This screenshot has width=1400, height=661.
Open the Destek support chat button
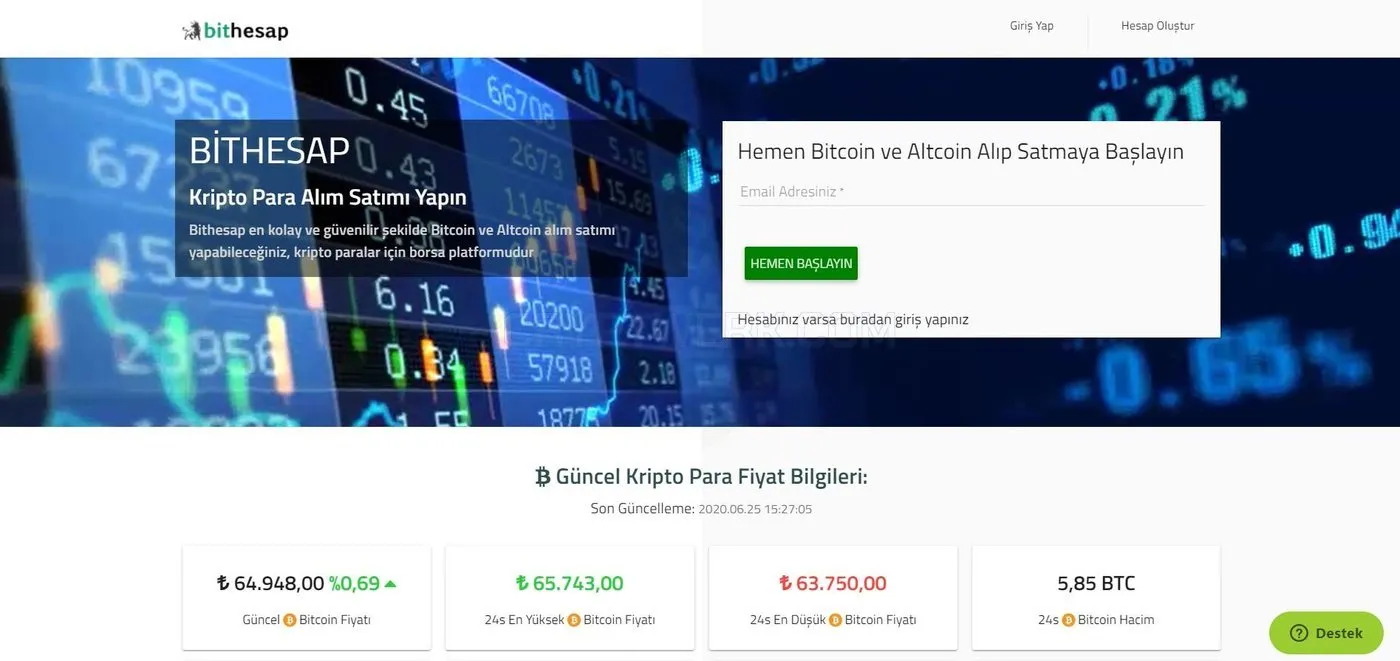click(1326, 633)
